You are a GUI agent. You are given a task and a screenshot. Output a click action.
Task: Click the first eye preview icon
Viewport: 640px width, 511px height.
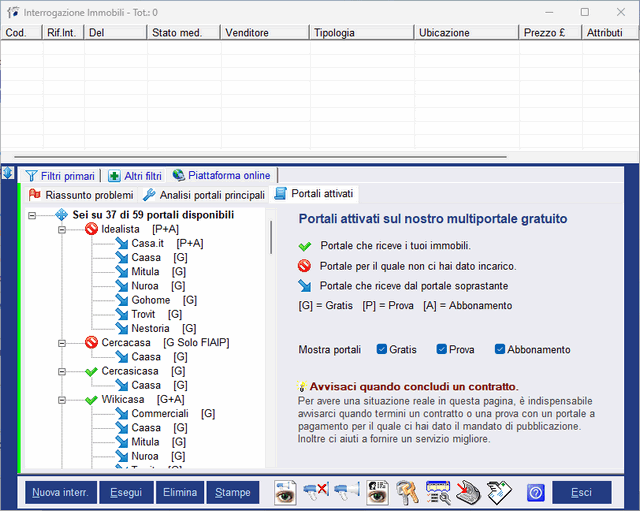(x=286, y=492)
